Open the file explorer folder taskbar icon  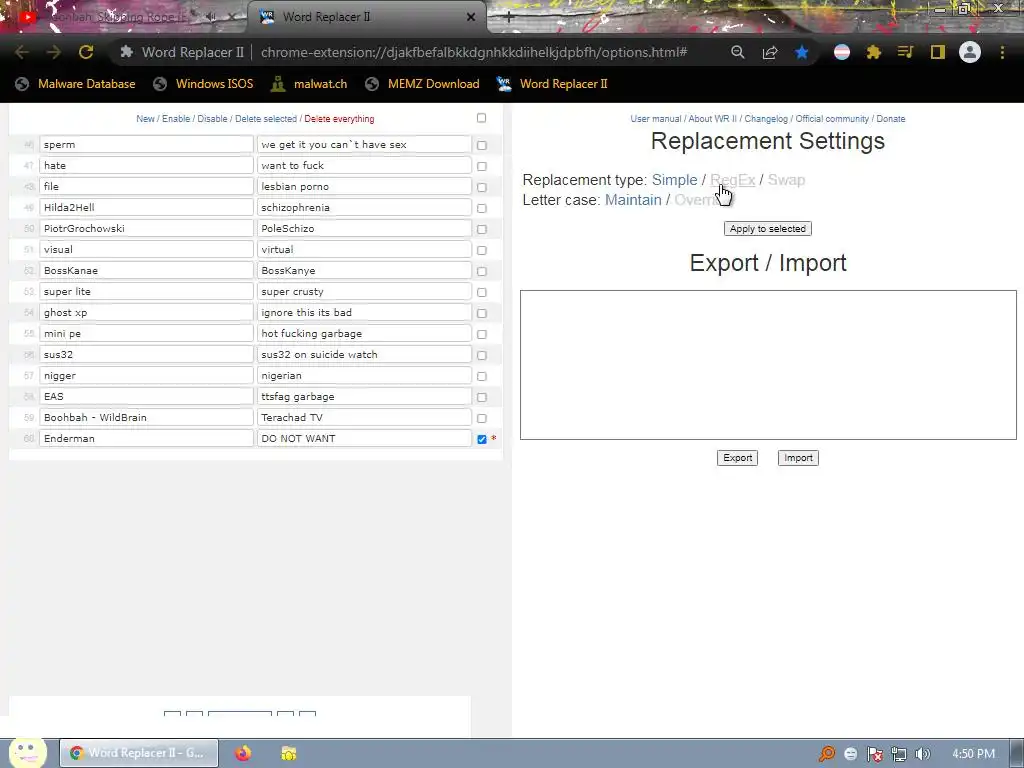point(289,753)
